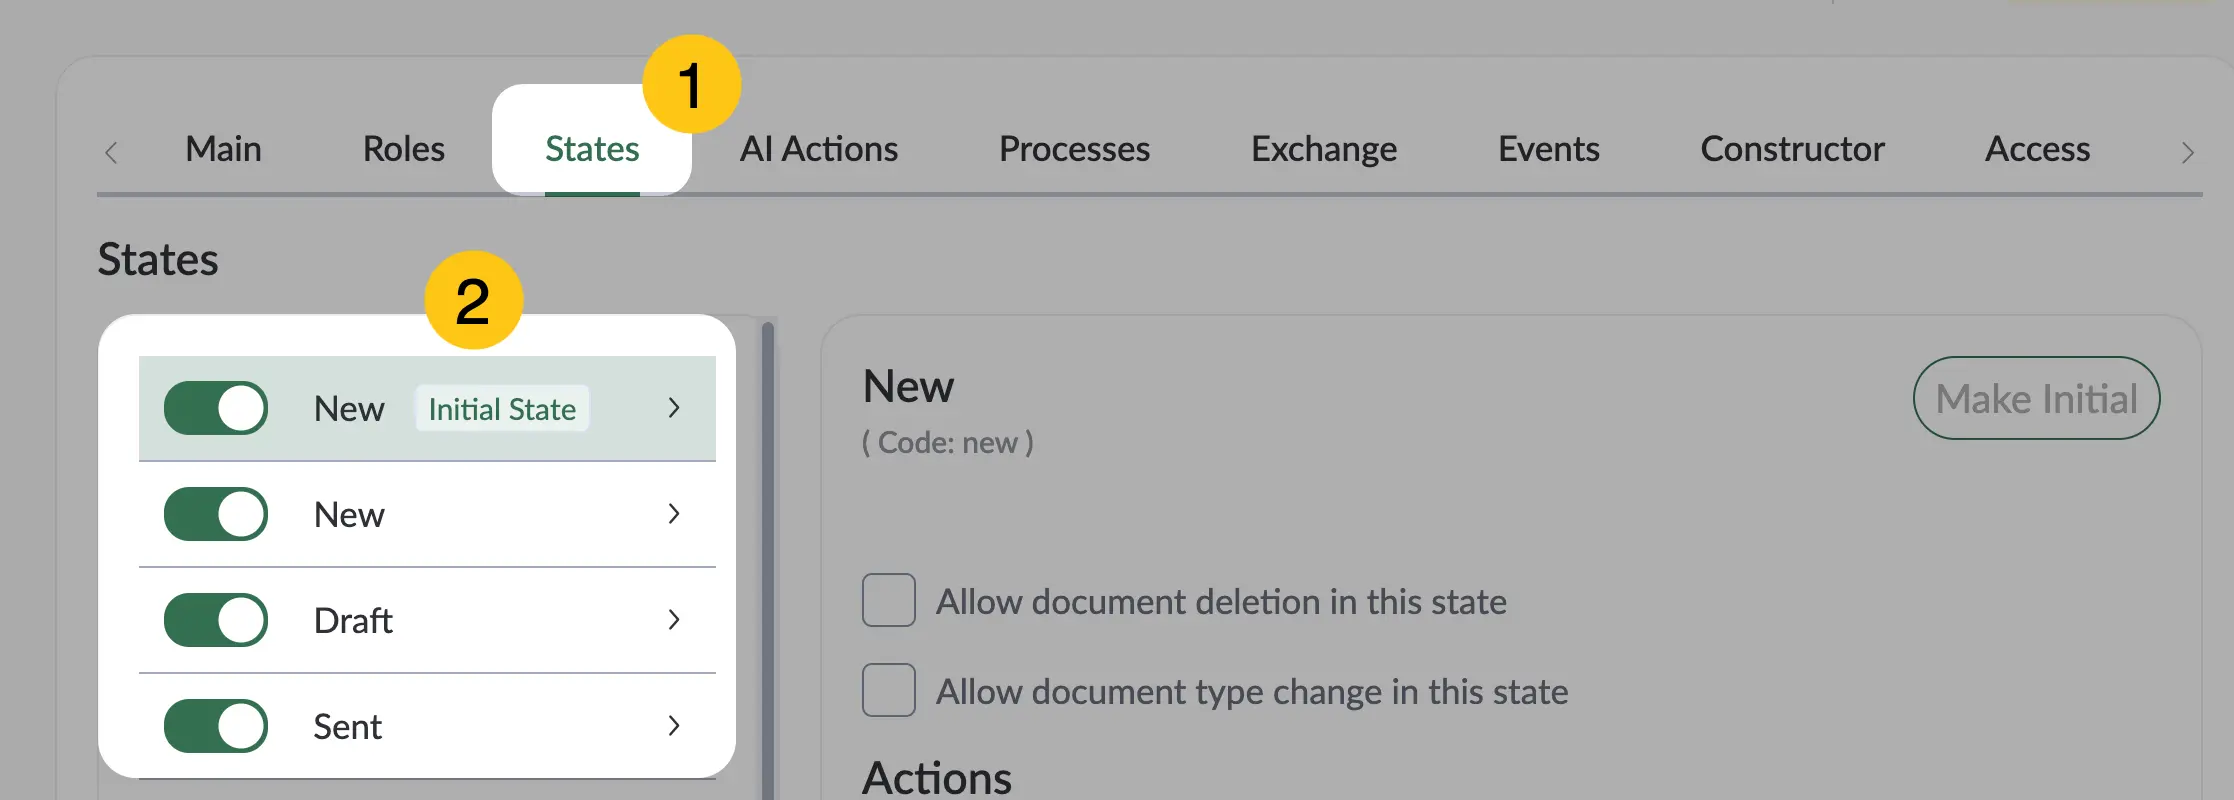The height and width of the screenshot is (800, 2234).
Task: Click the Make Initial button
Action: (x=2037, y=398)
